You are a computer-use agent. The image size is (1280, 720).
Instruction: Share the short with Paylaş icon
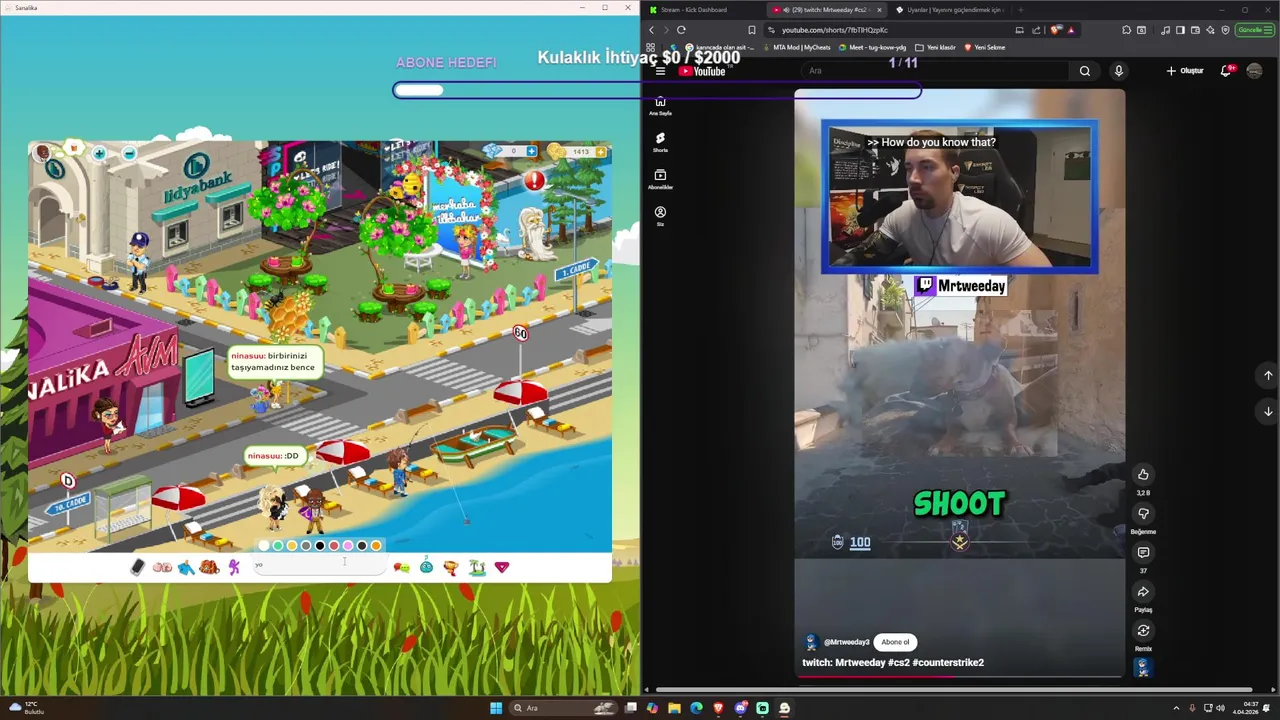(1143, 591)
